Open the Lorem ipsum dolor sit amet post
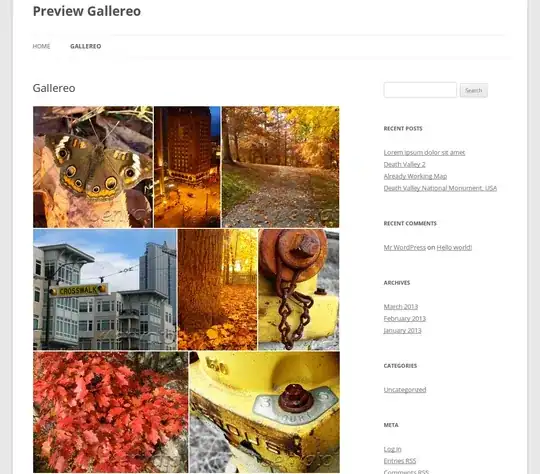 (x=424, y=152)
